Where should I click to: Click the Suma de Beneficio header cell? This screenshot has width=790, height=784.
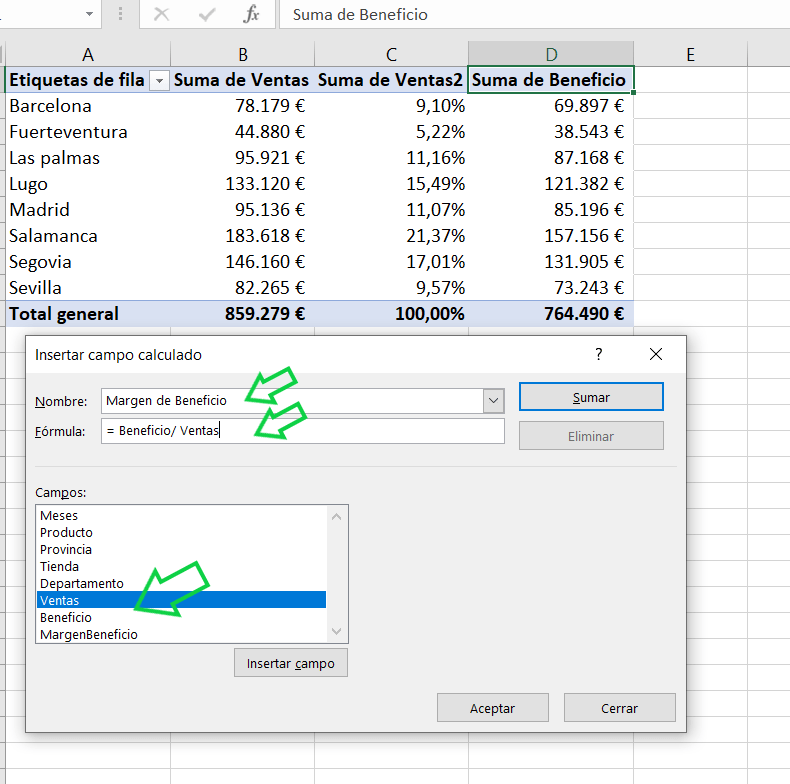550,80
